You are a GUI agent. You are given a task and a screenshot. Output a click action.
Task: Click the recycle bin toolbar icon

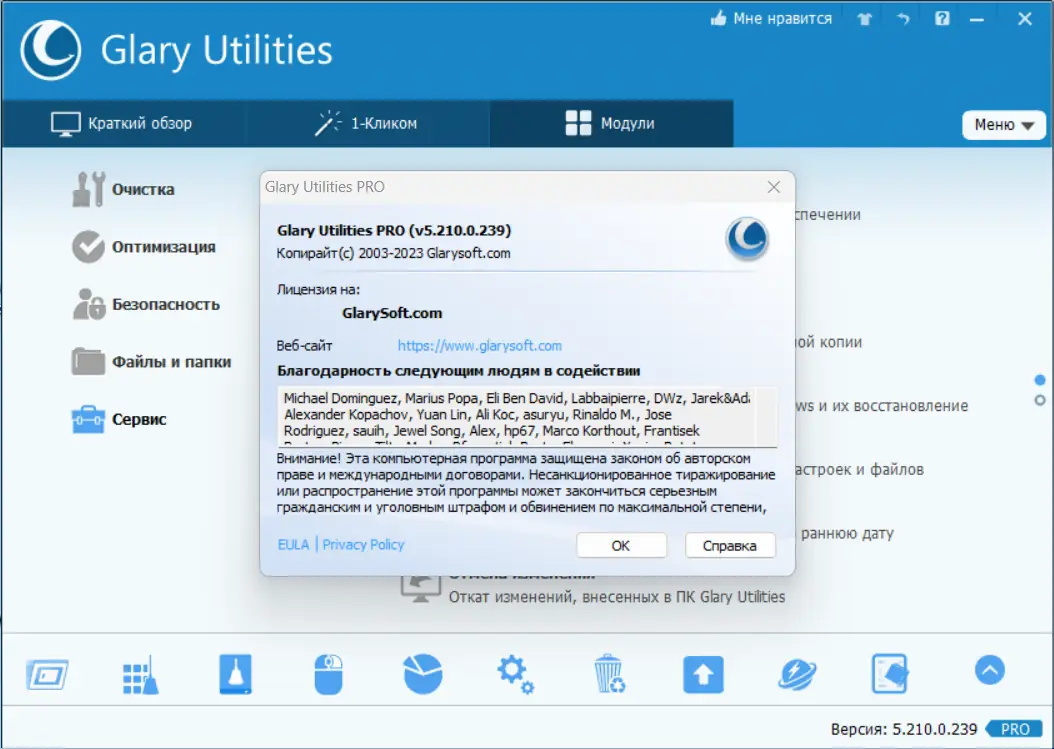coord(609,674)
